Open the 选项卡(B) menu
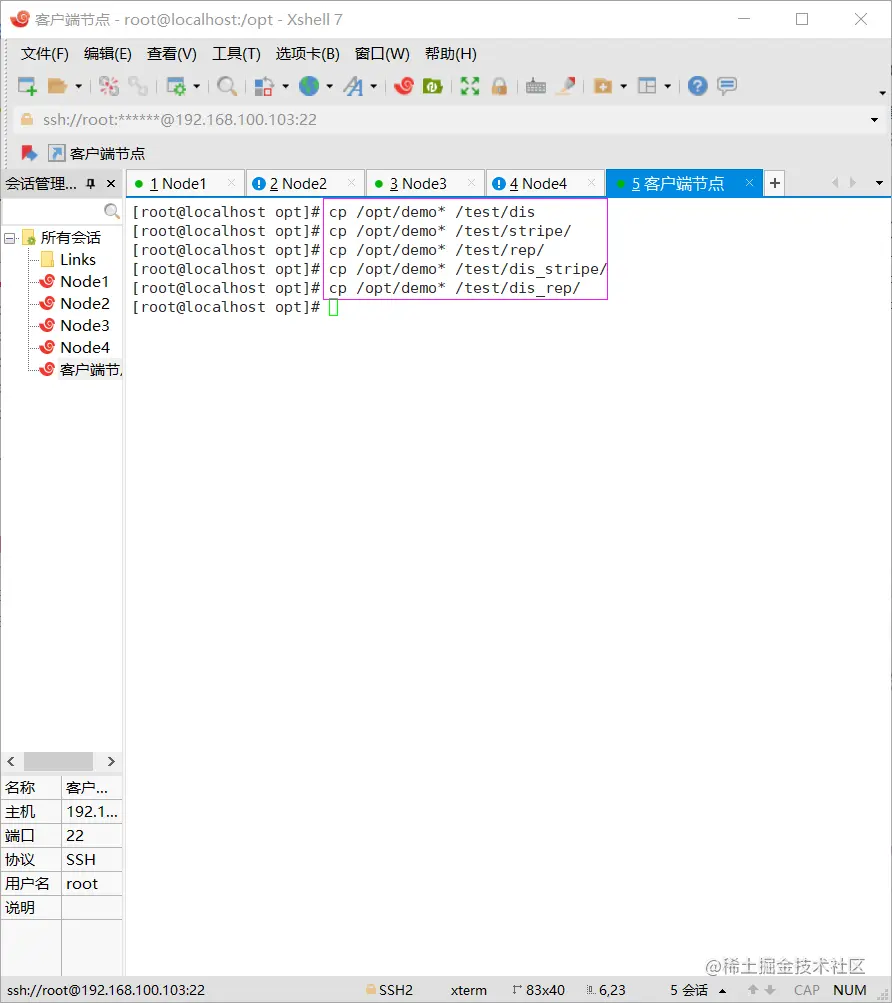892x1003 pixels. coord(307,54)
